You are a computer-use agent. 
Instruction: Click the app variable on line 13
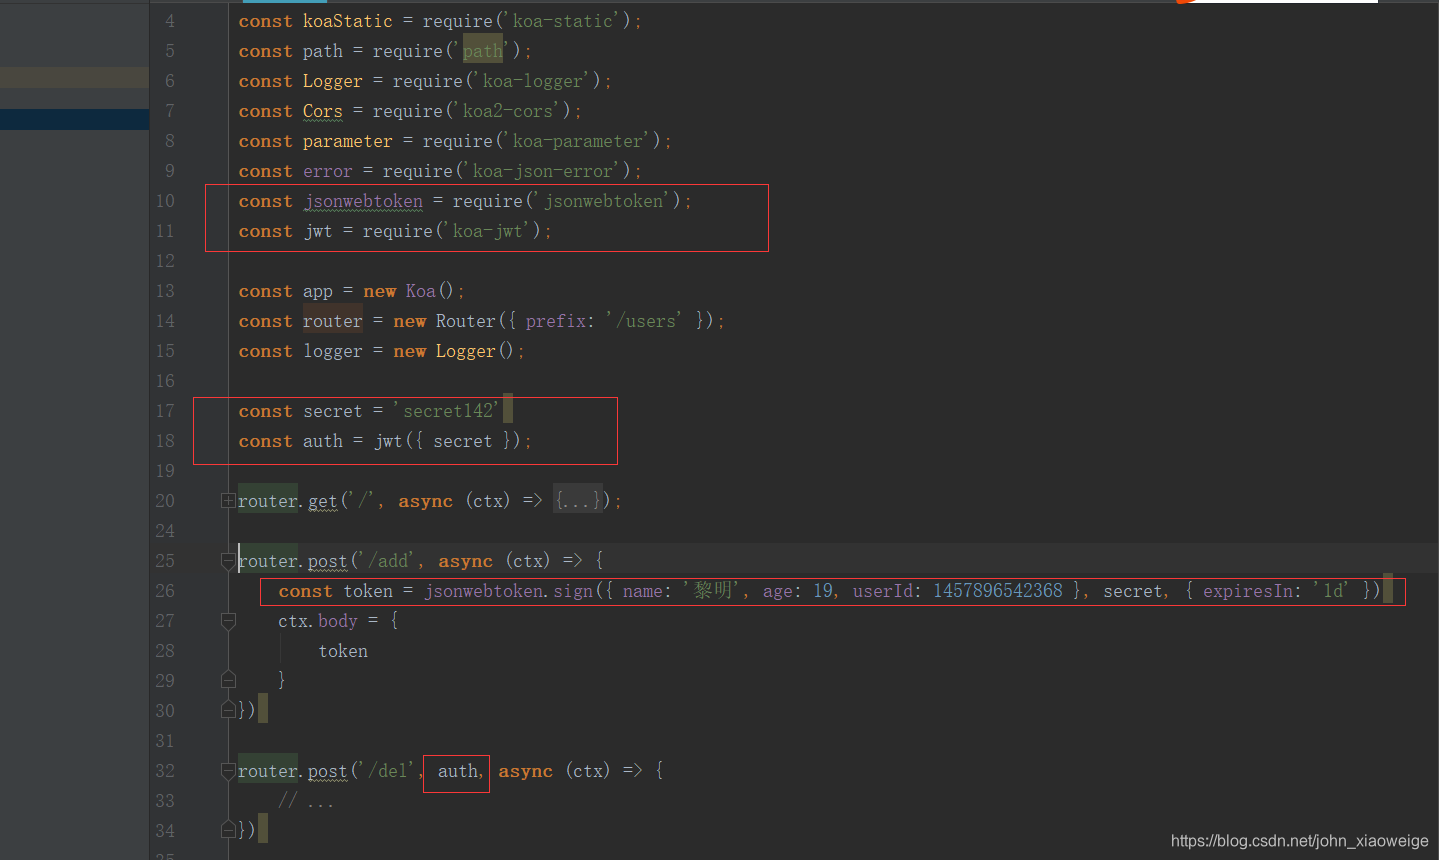coord(318,291)
